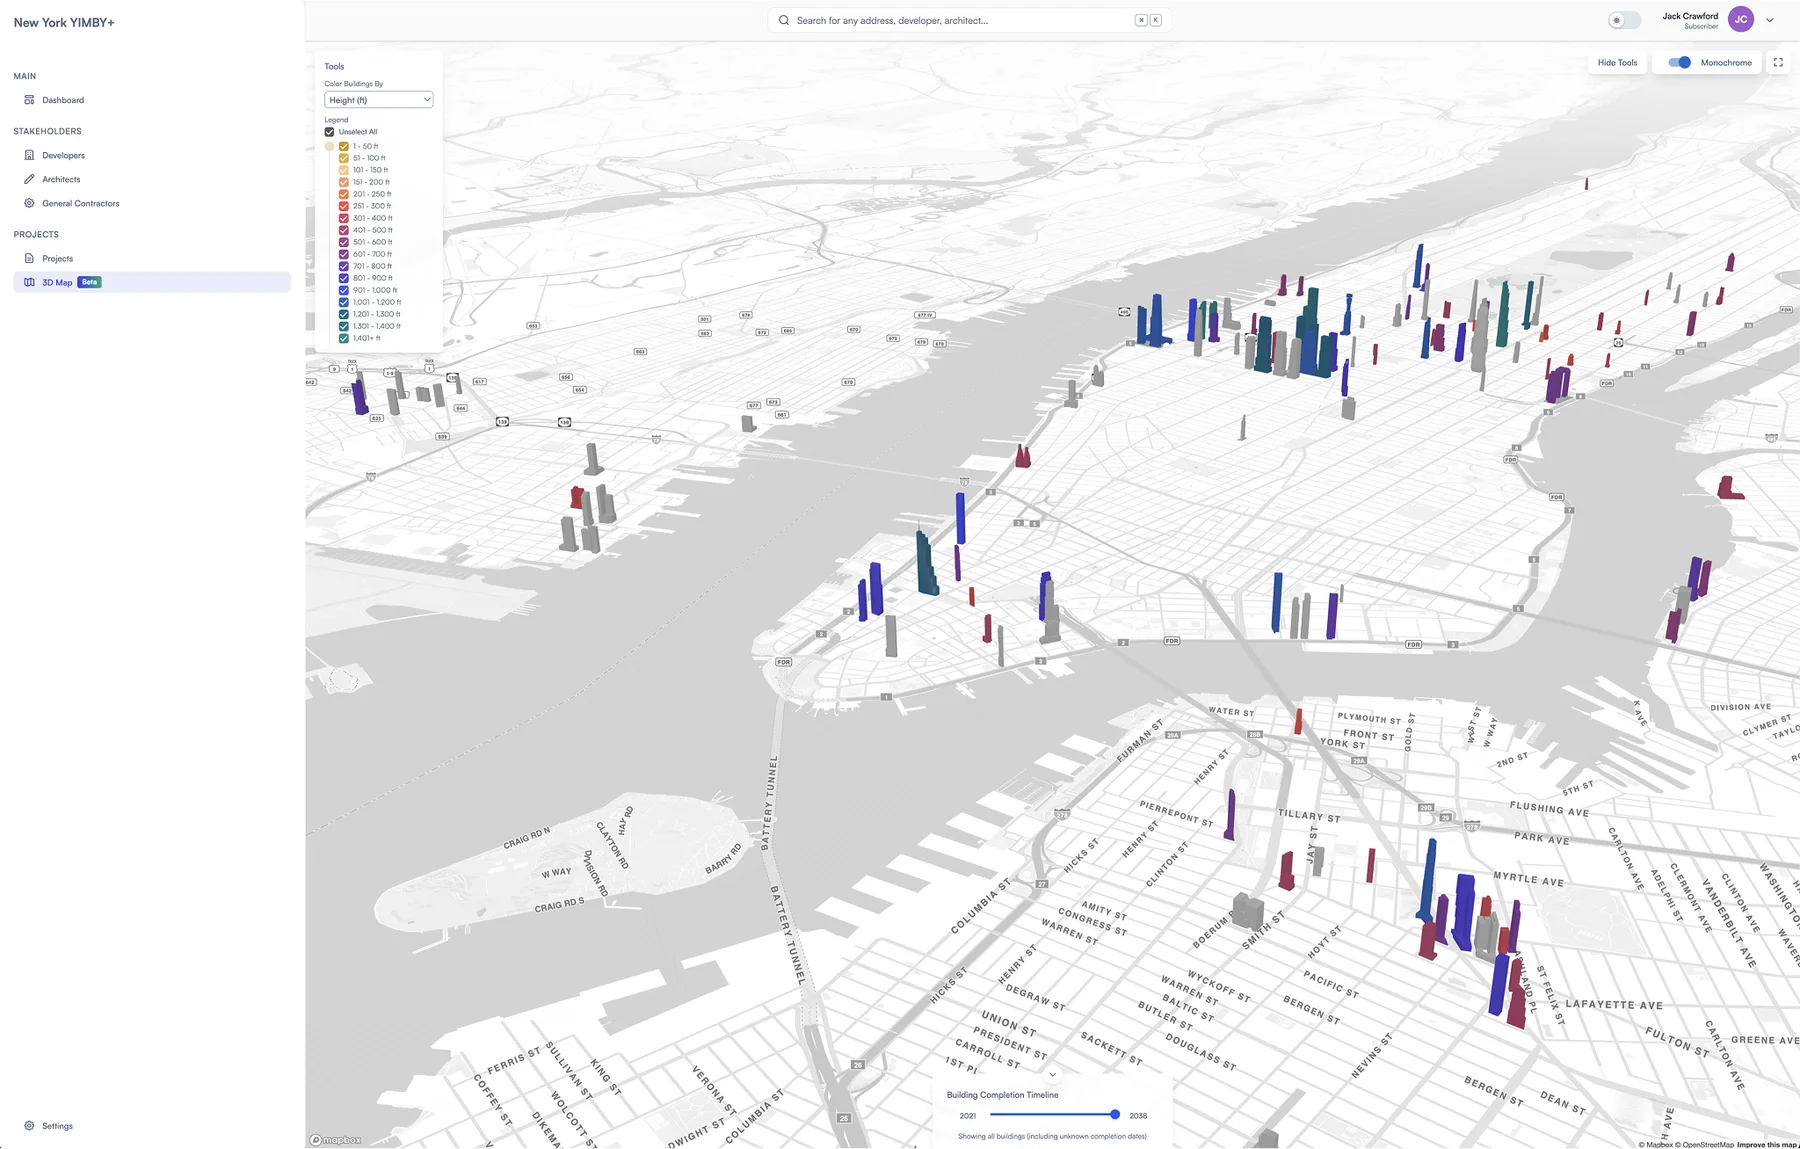Open General Contractors gear icon
Viewport: 1800px width, 1149px height.
click(29, 203)
